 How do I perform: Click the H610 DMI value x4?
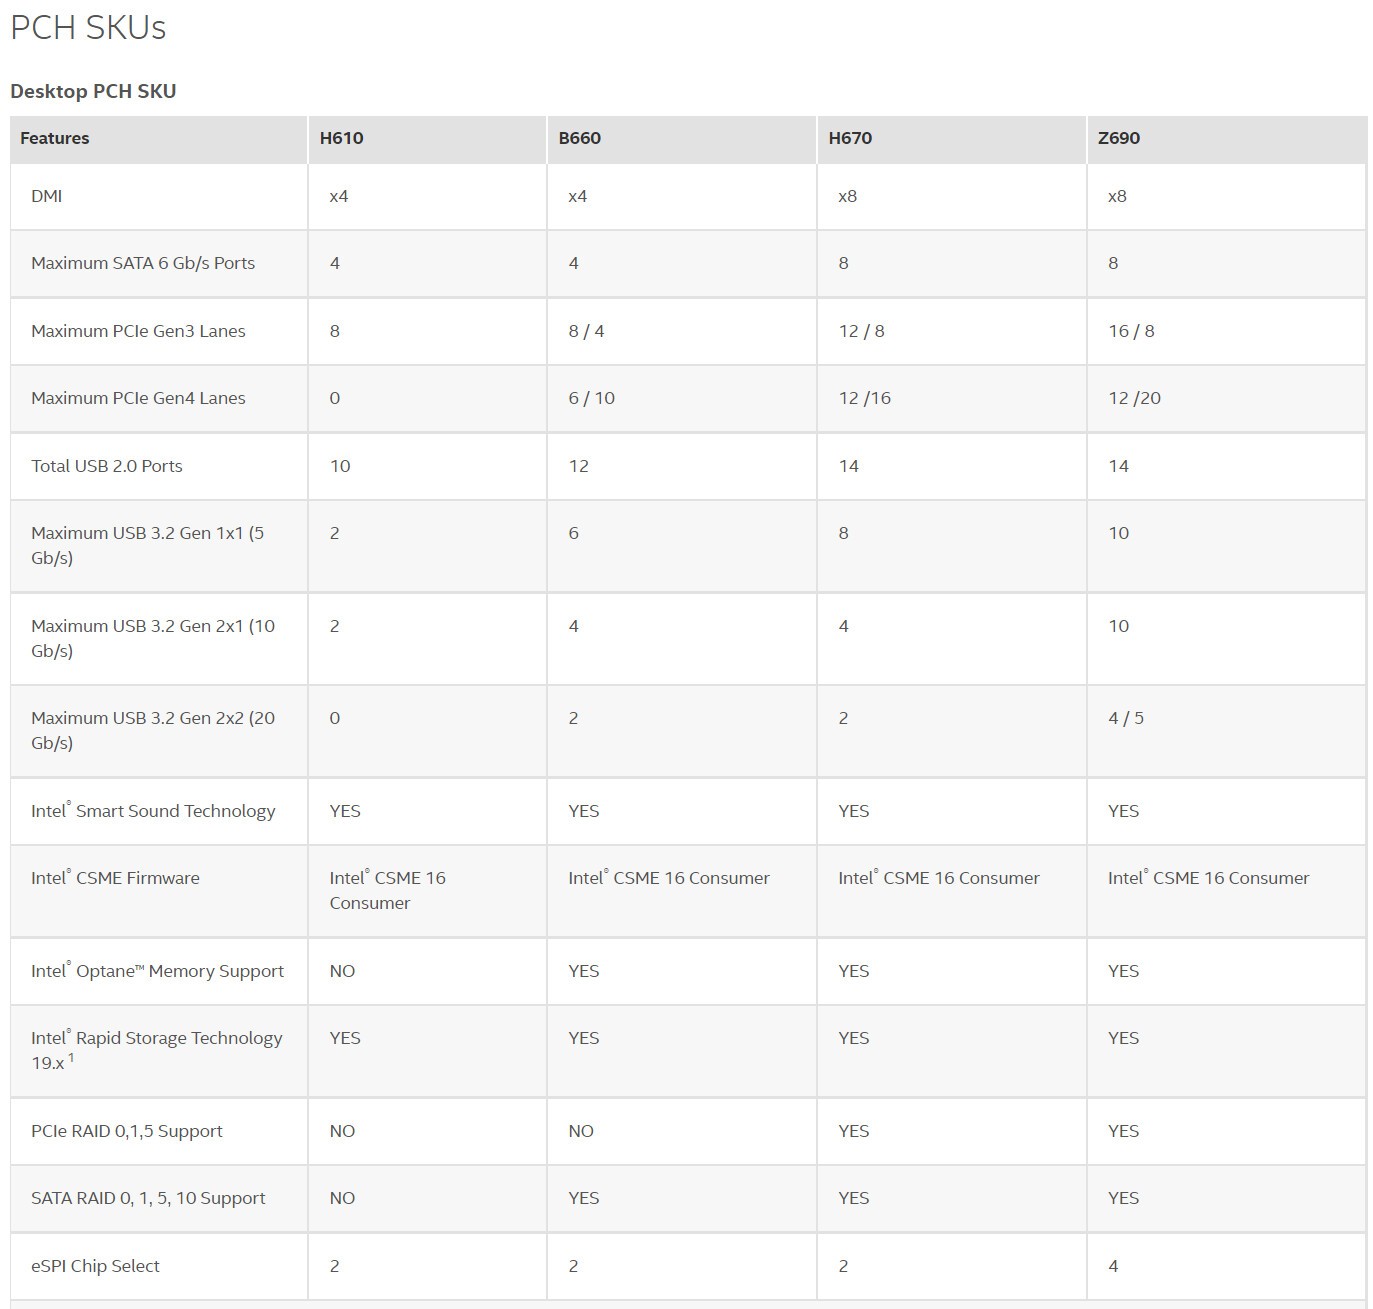[x=339, y=196]
